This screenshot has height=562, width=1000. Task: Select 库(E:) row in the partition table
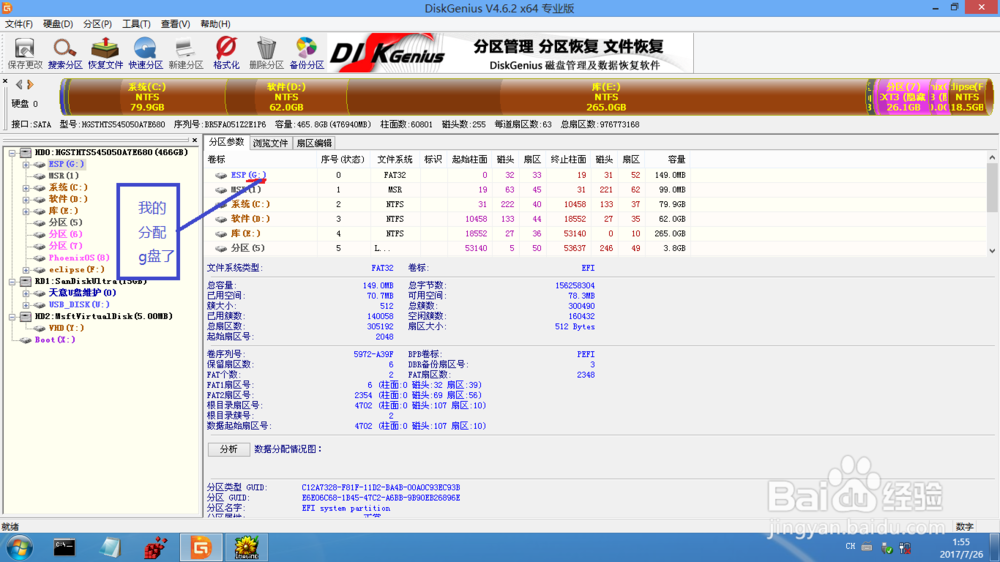[446, 233]
